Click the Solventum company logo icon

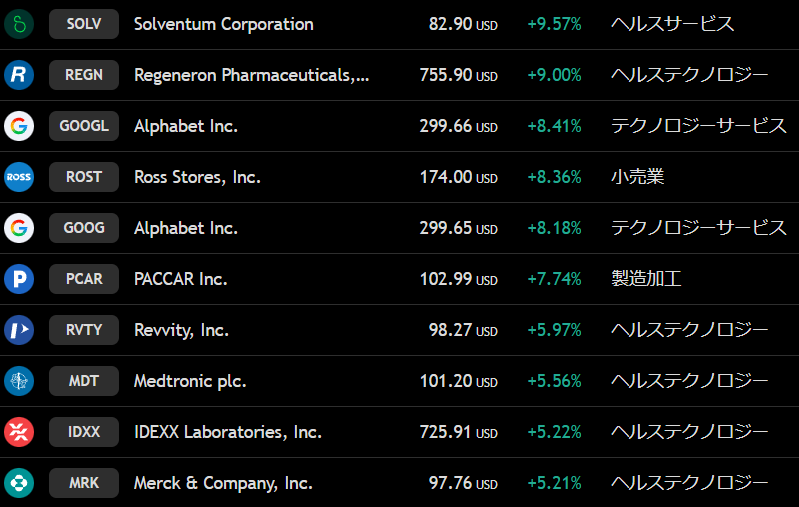[19, 24]
